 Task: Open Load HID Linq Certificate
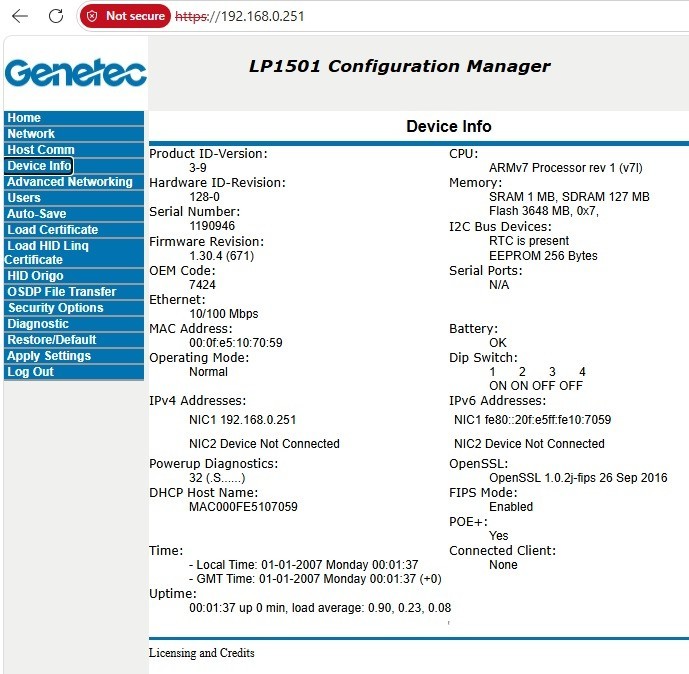pos(47,253)
